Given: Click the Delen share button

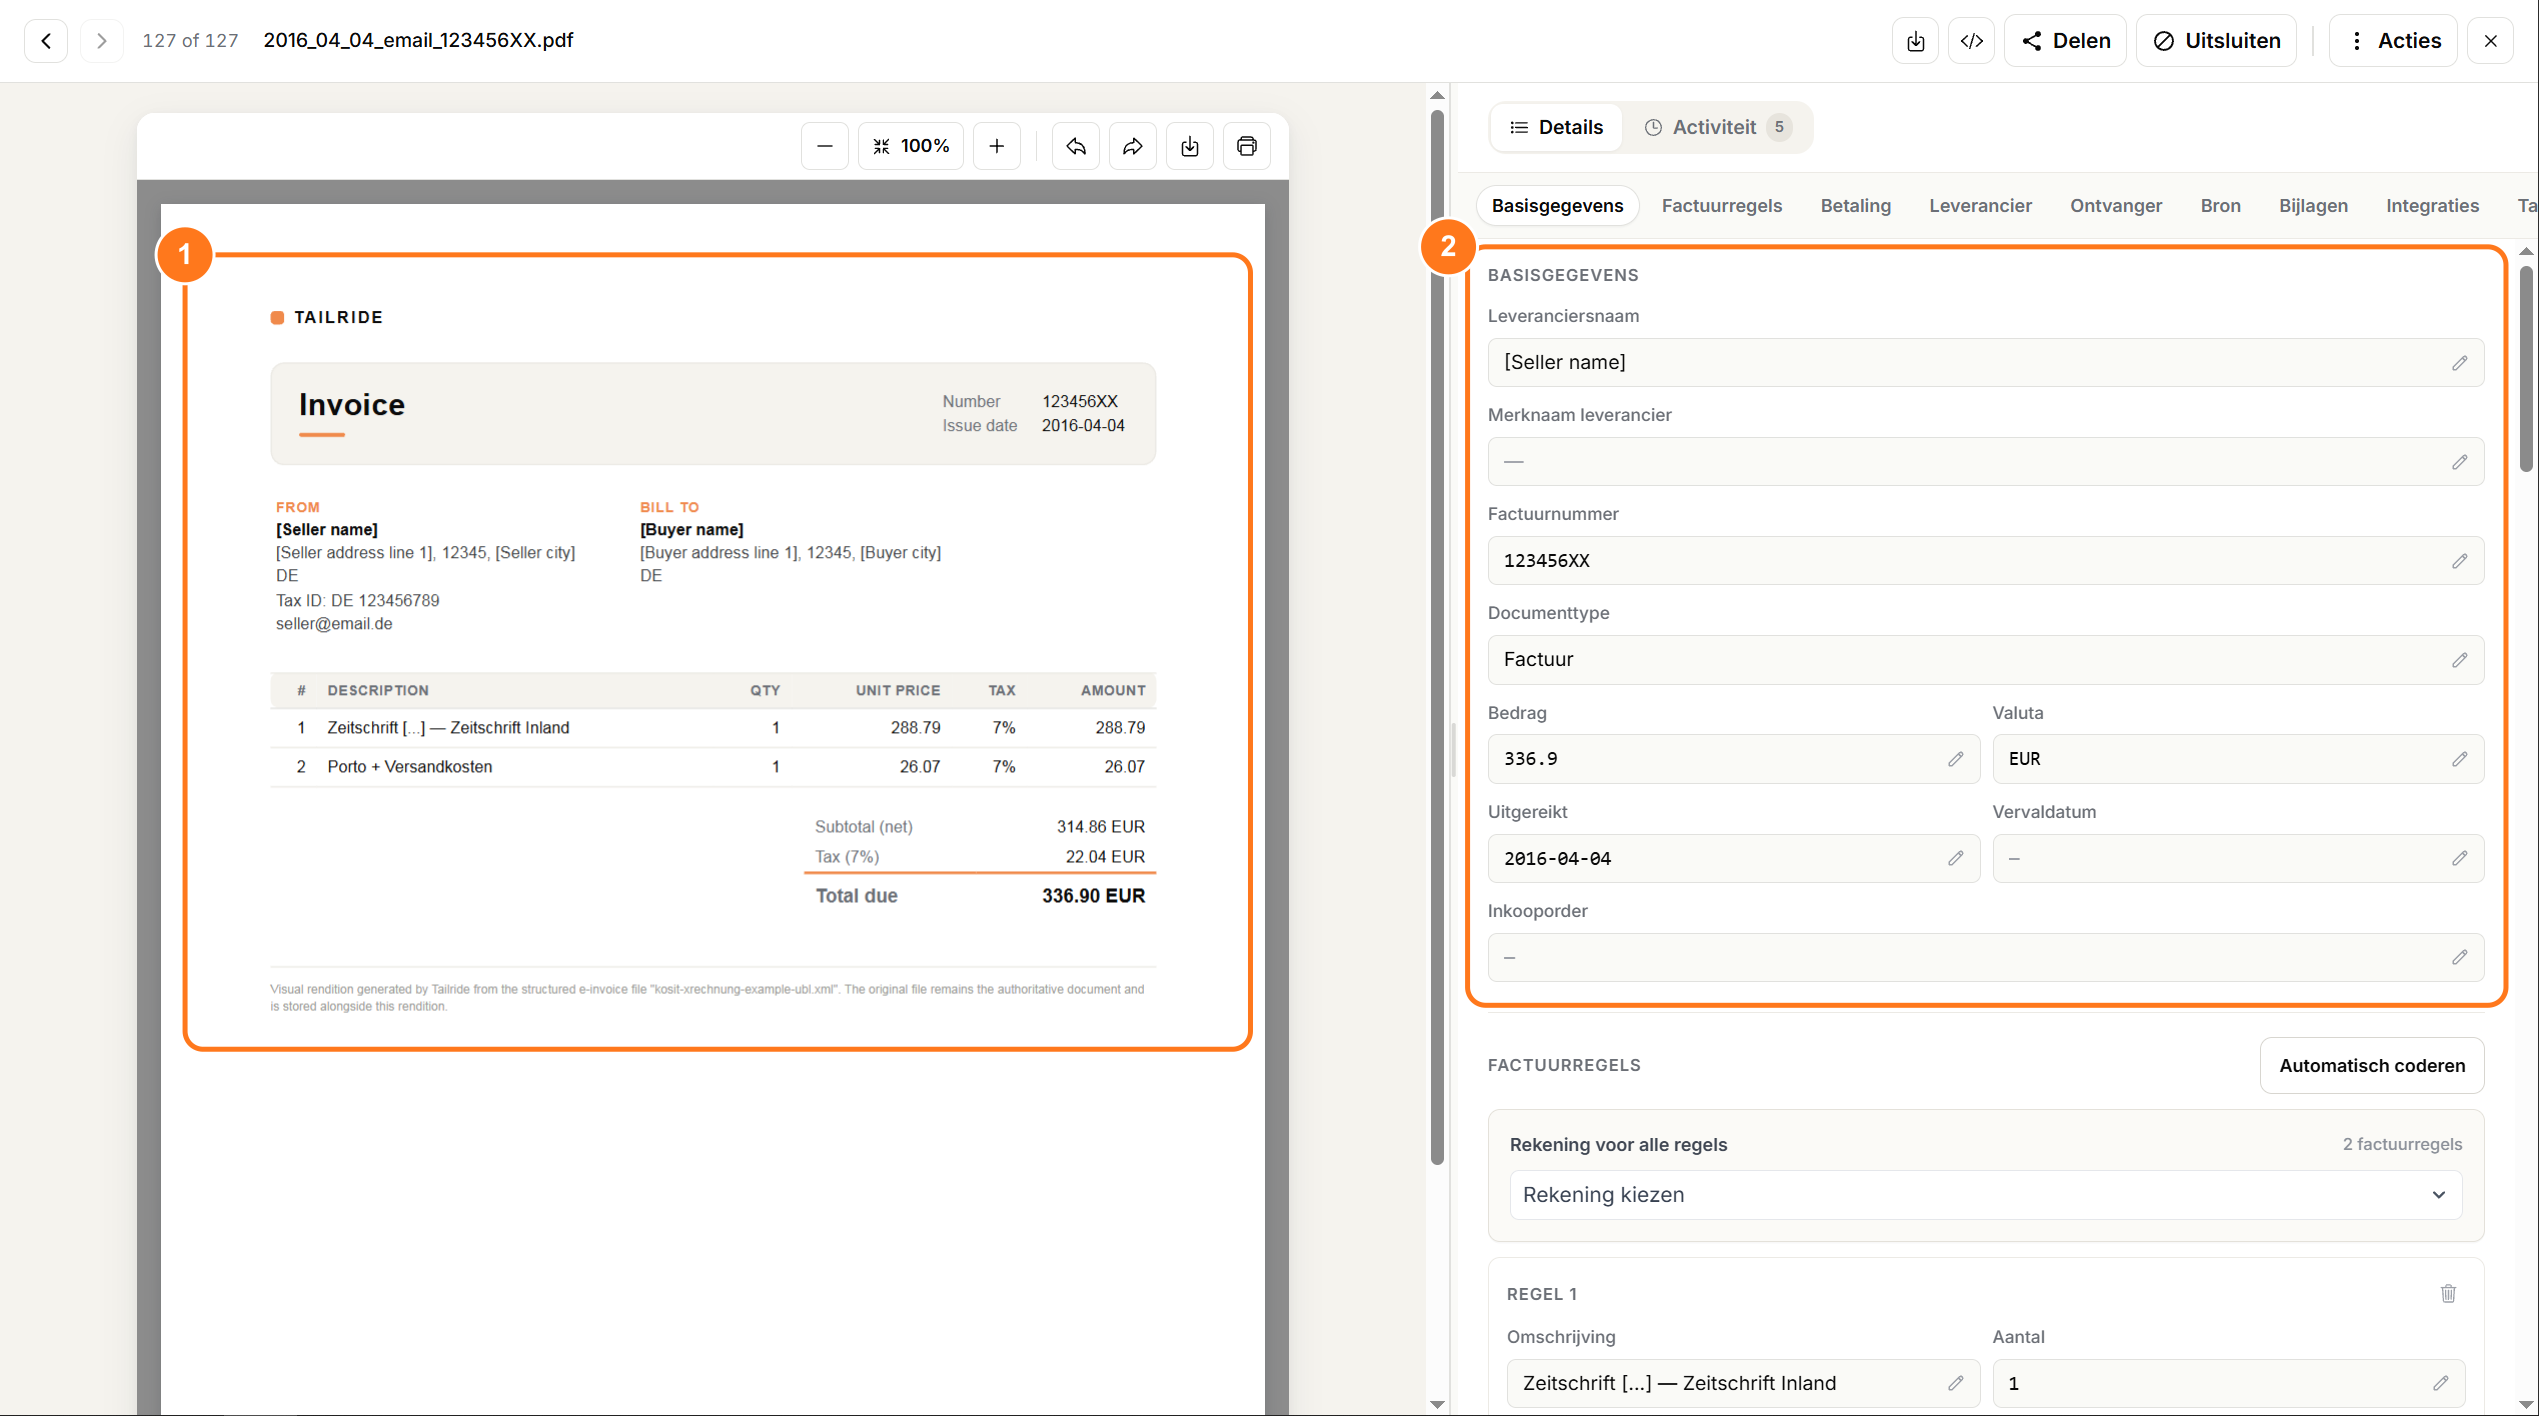Looking at the screenshot, I should (2064, 41).
